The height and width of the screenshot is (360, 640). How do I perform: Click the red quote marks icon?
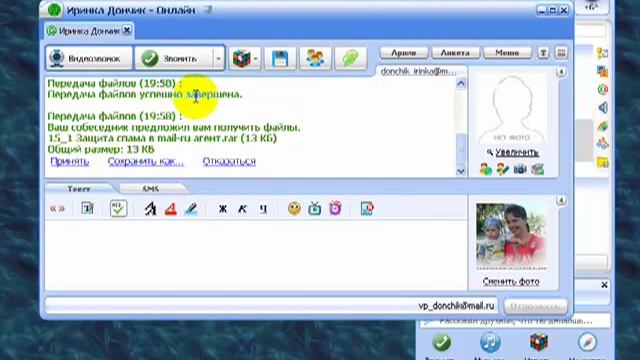point(57,209)
